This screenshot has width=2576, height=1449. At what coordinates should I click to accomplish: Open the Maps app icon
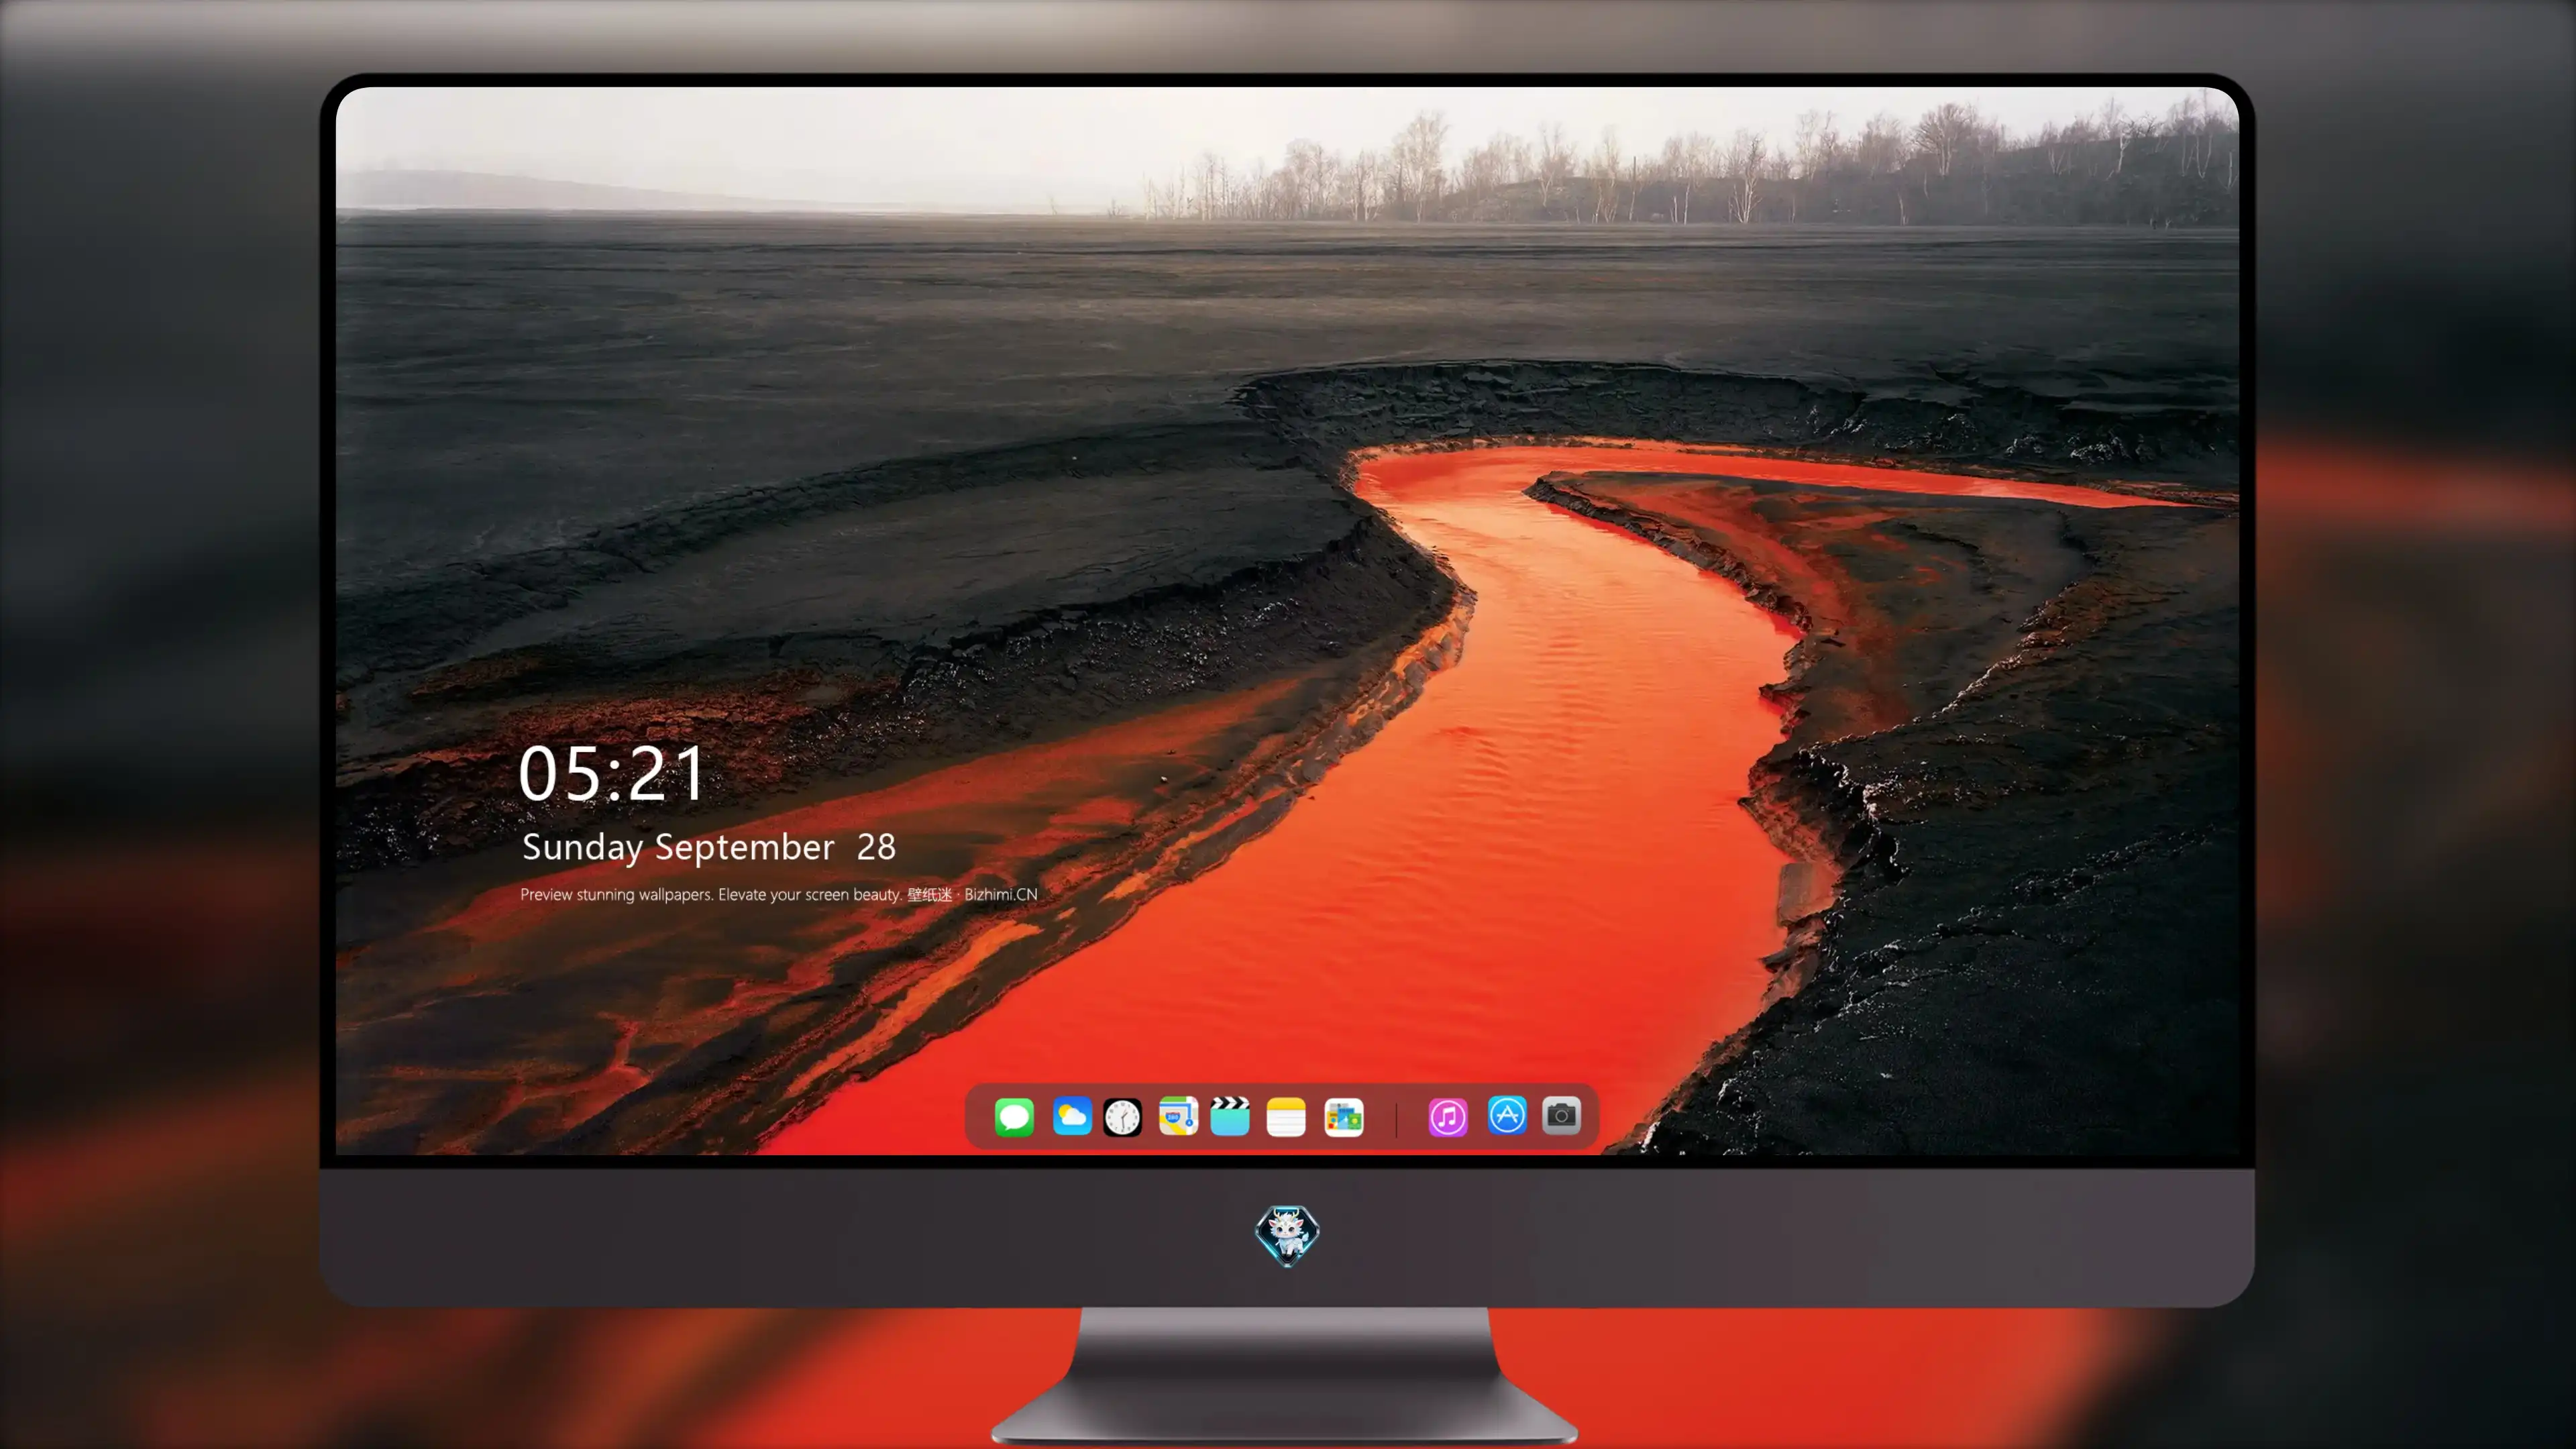tap(1178, 1116)
